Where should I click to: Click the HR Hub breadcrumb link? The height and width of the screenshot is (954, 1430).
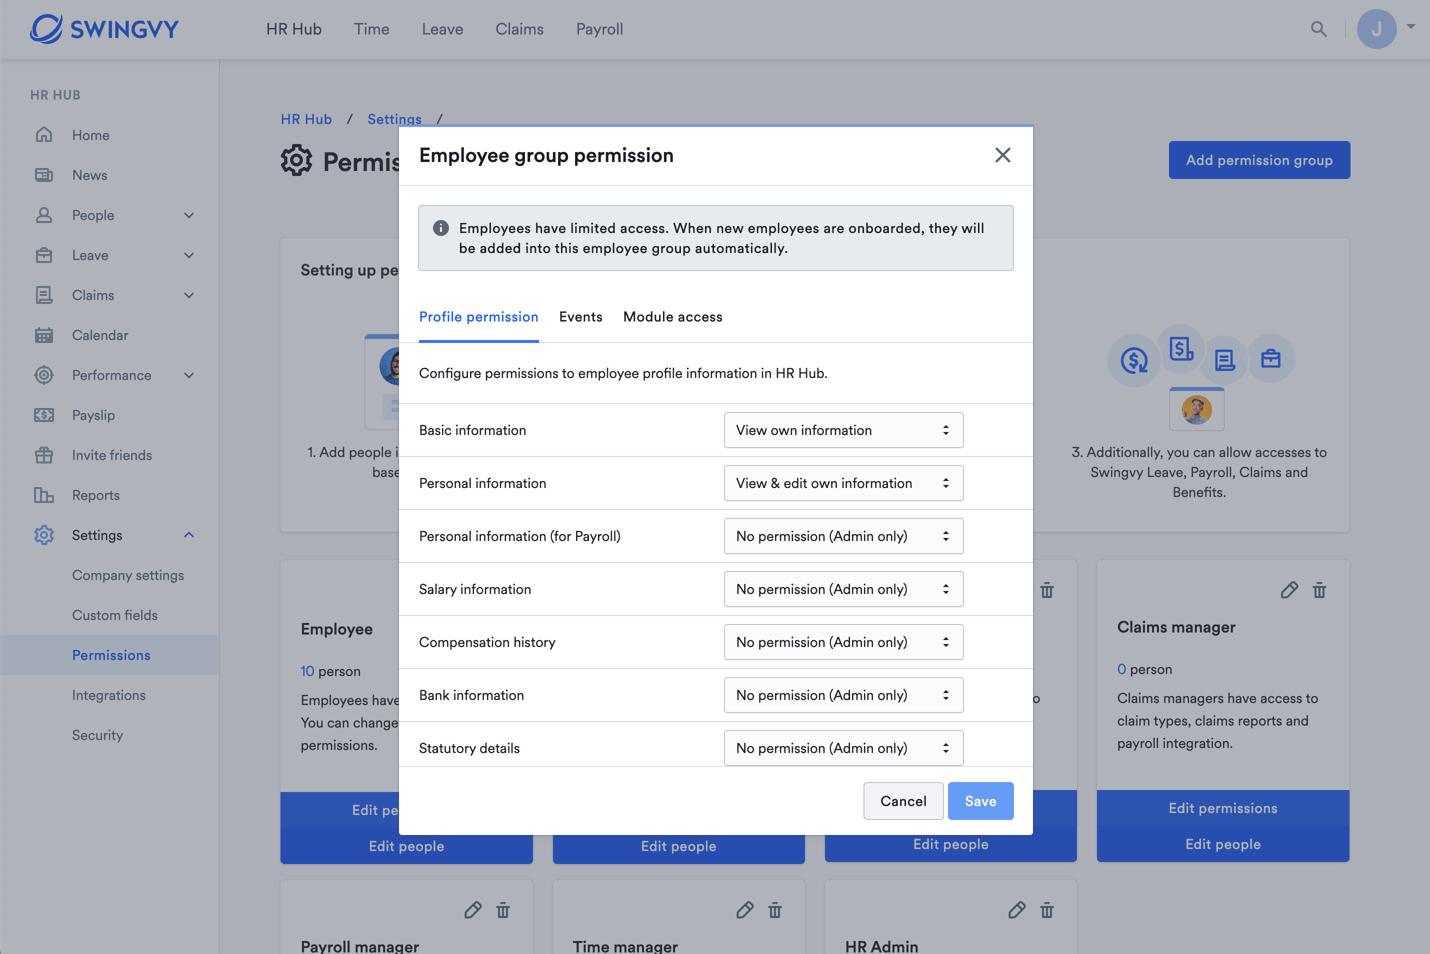pos(306,119)
